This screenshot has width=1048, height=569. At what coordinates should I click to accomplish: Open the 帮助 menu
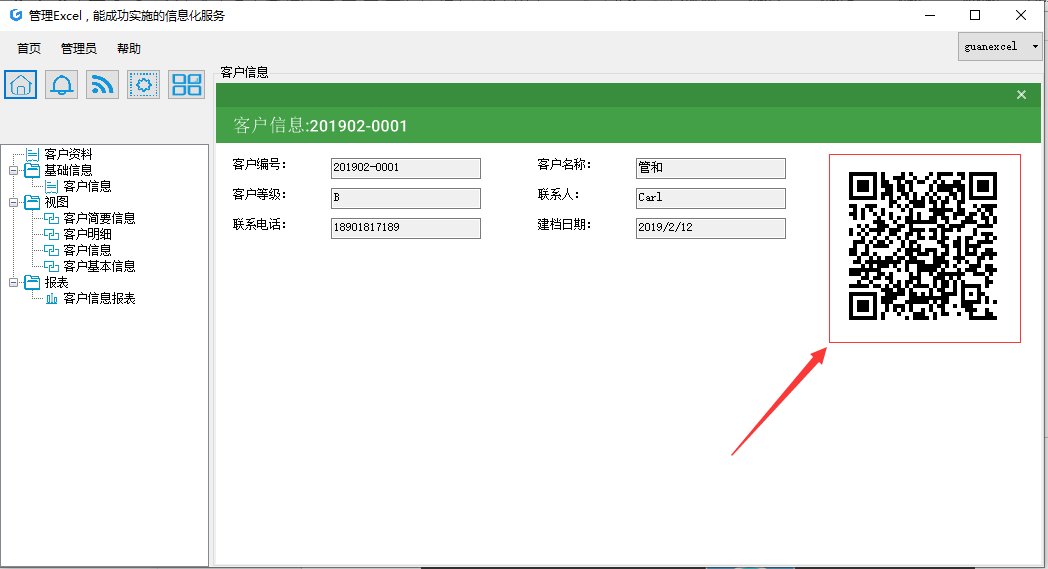[x=129, y=48]
